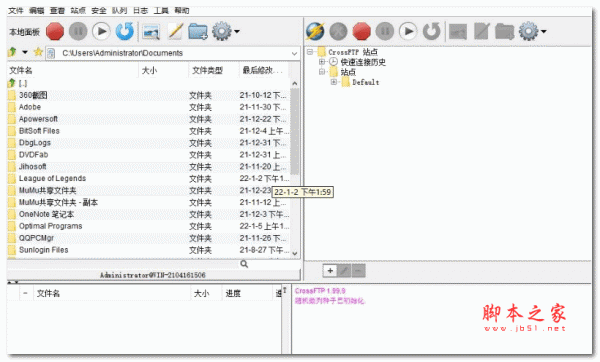Image resolution: width=600 pixels, height=362 pixels.
Task: Add a new site with plus button
Action: pyautogui.click(x=330, y=271)
